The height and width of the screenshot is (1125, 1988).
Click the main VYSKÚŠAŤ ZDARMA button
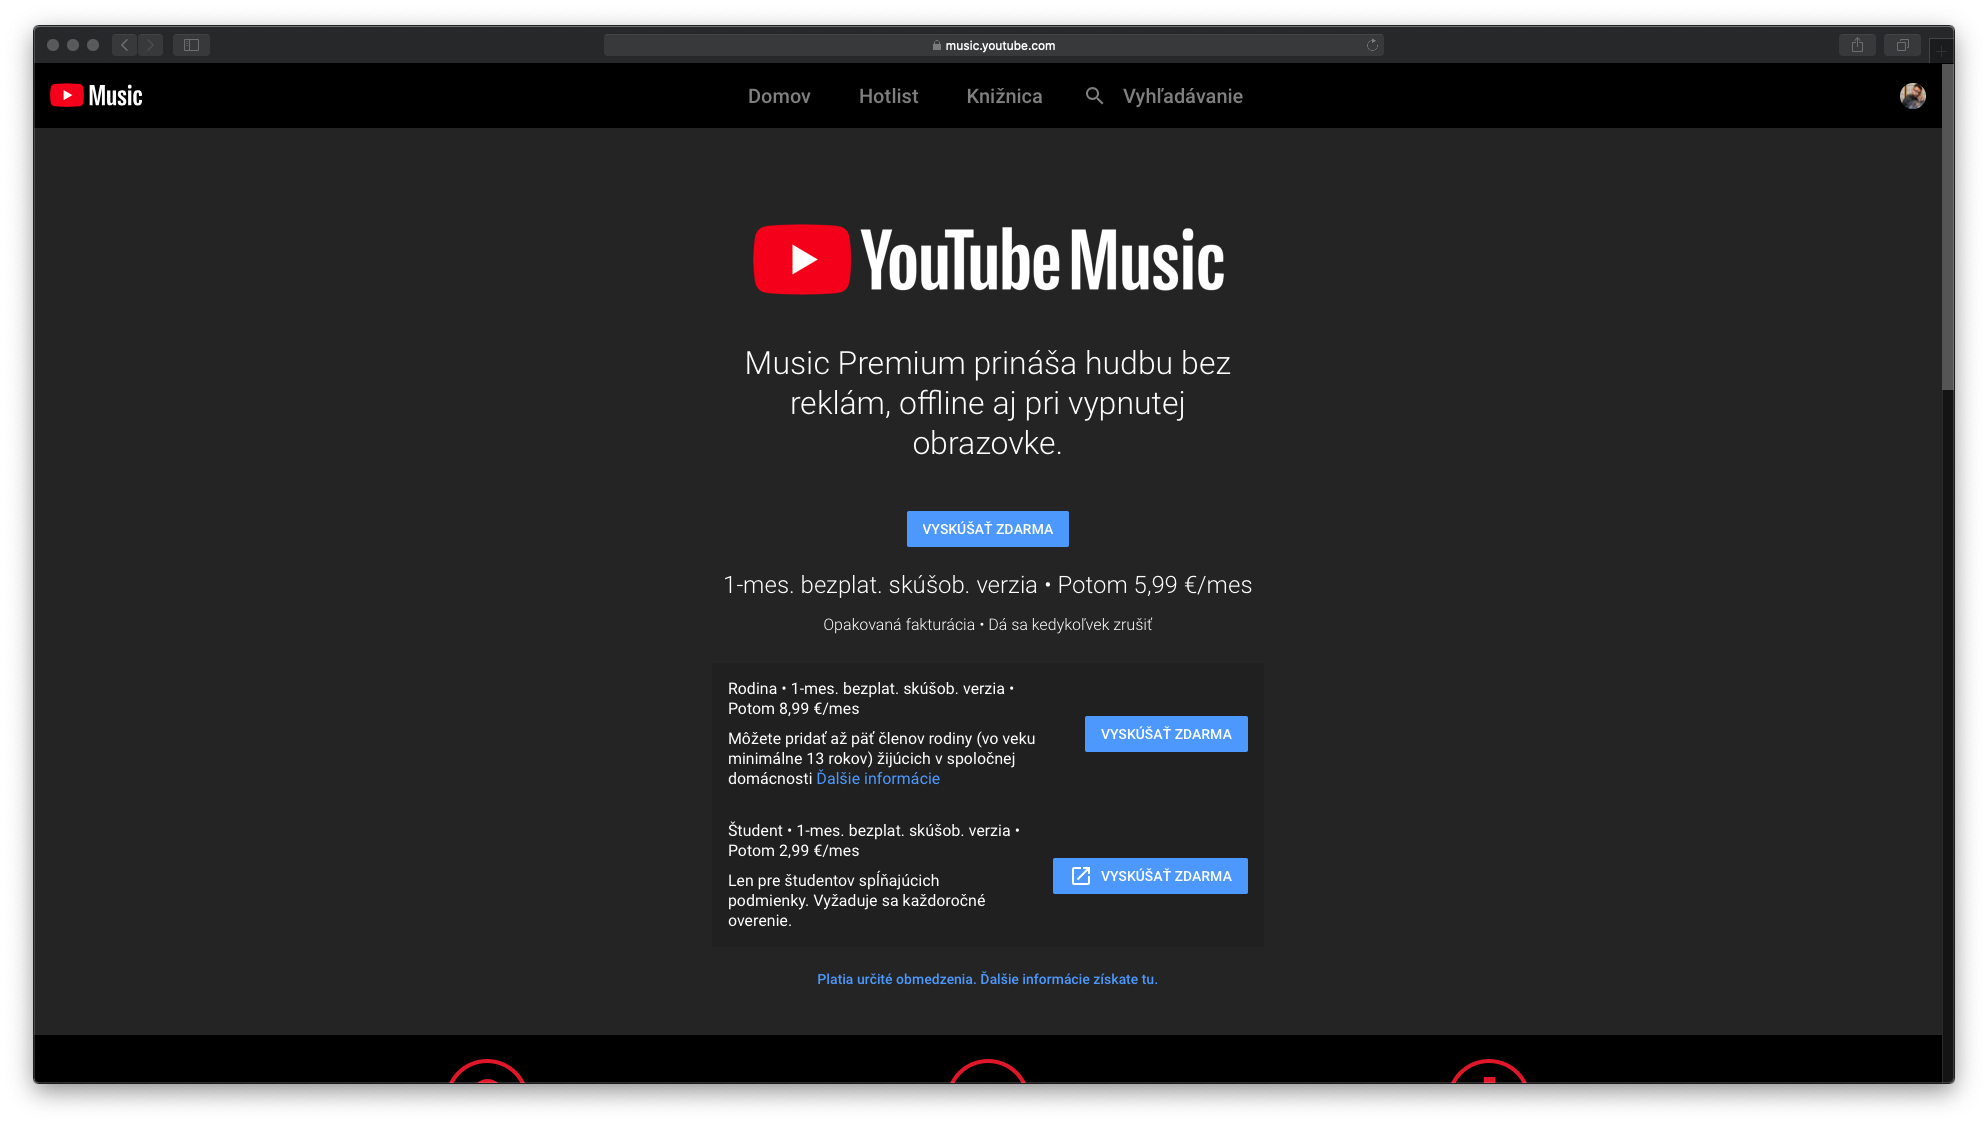click(x=987, y=529)
